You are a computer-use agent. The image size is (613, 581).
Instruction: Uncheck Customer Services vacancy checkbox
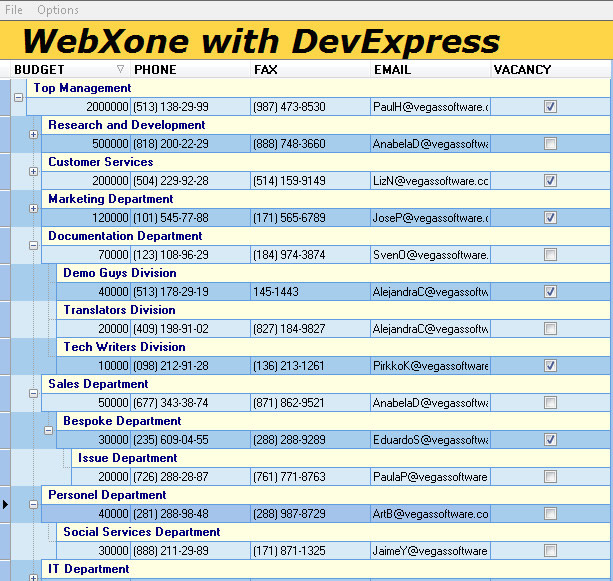(550, 181)
